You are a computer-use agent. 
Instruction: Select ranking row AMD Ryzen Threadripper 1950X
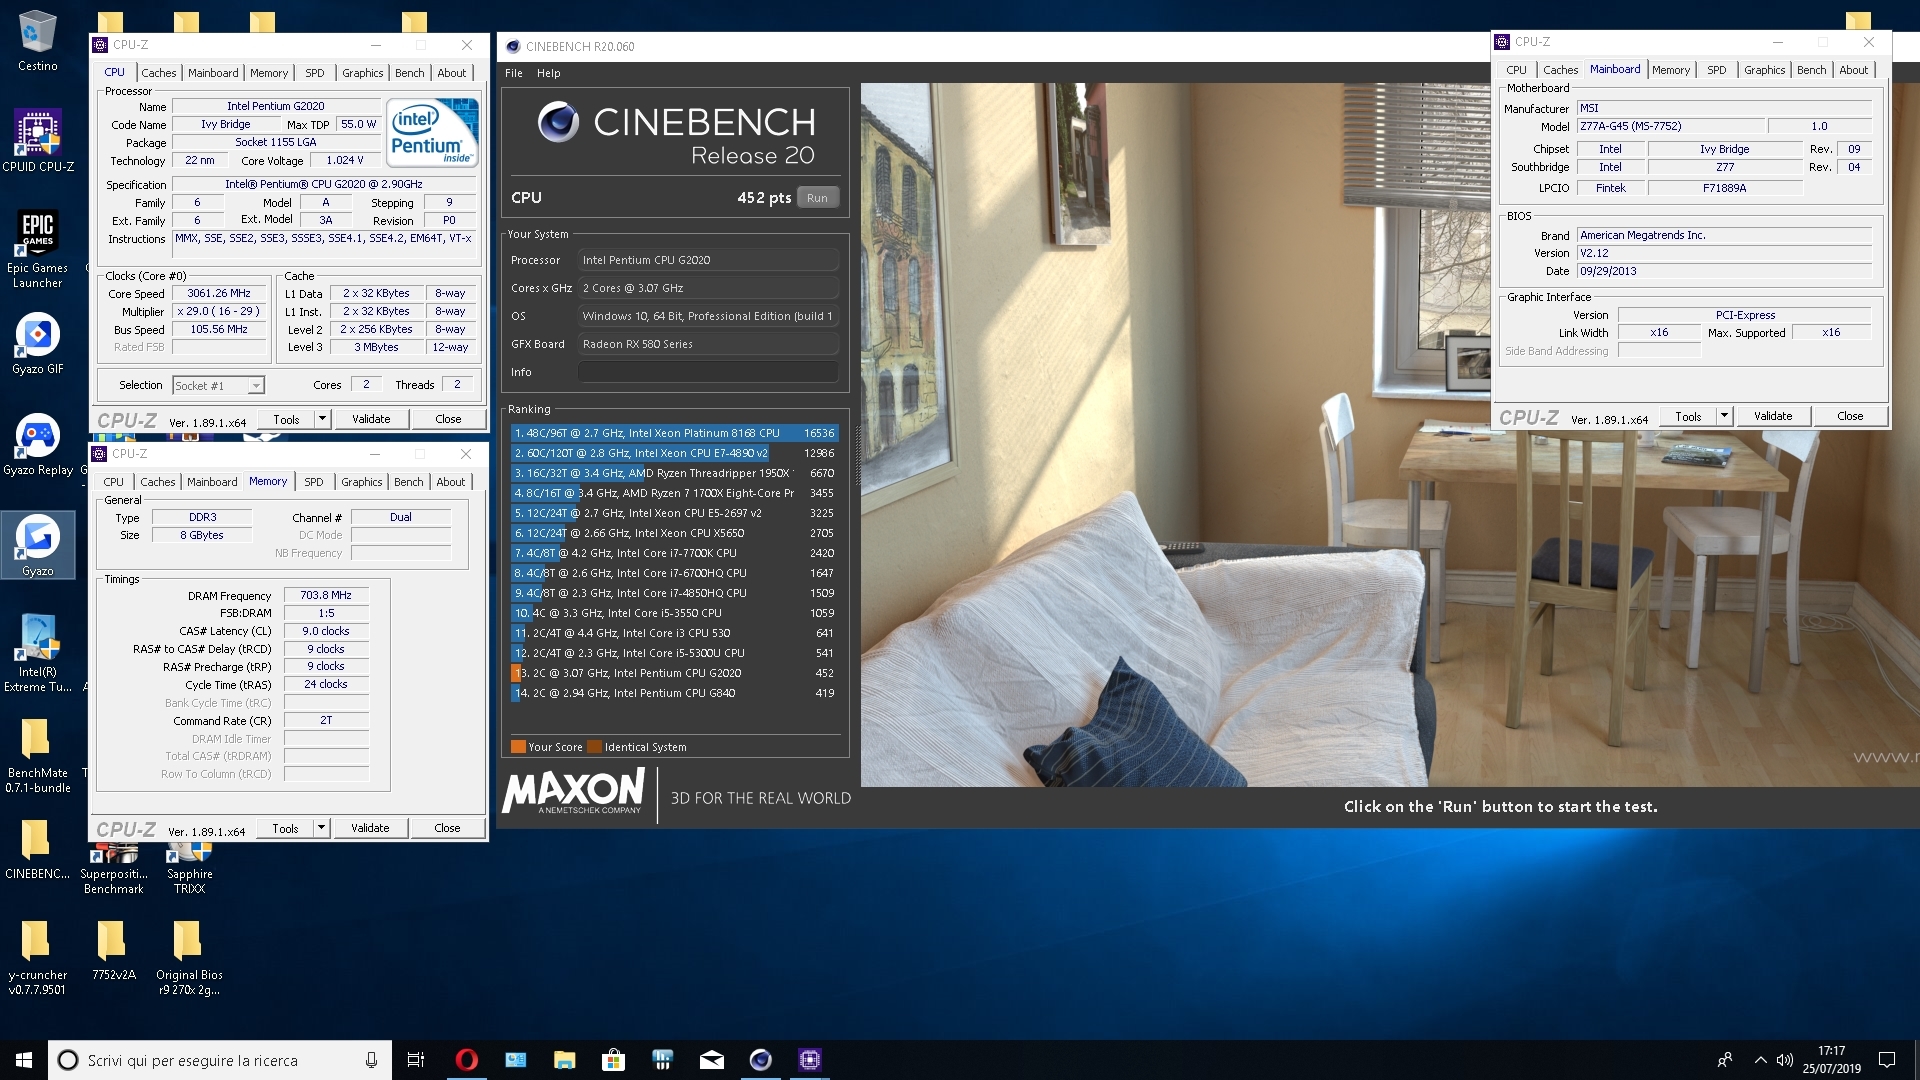tap(674, 473)
